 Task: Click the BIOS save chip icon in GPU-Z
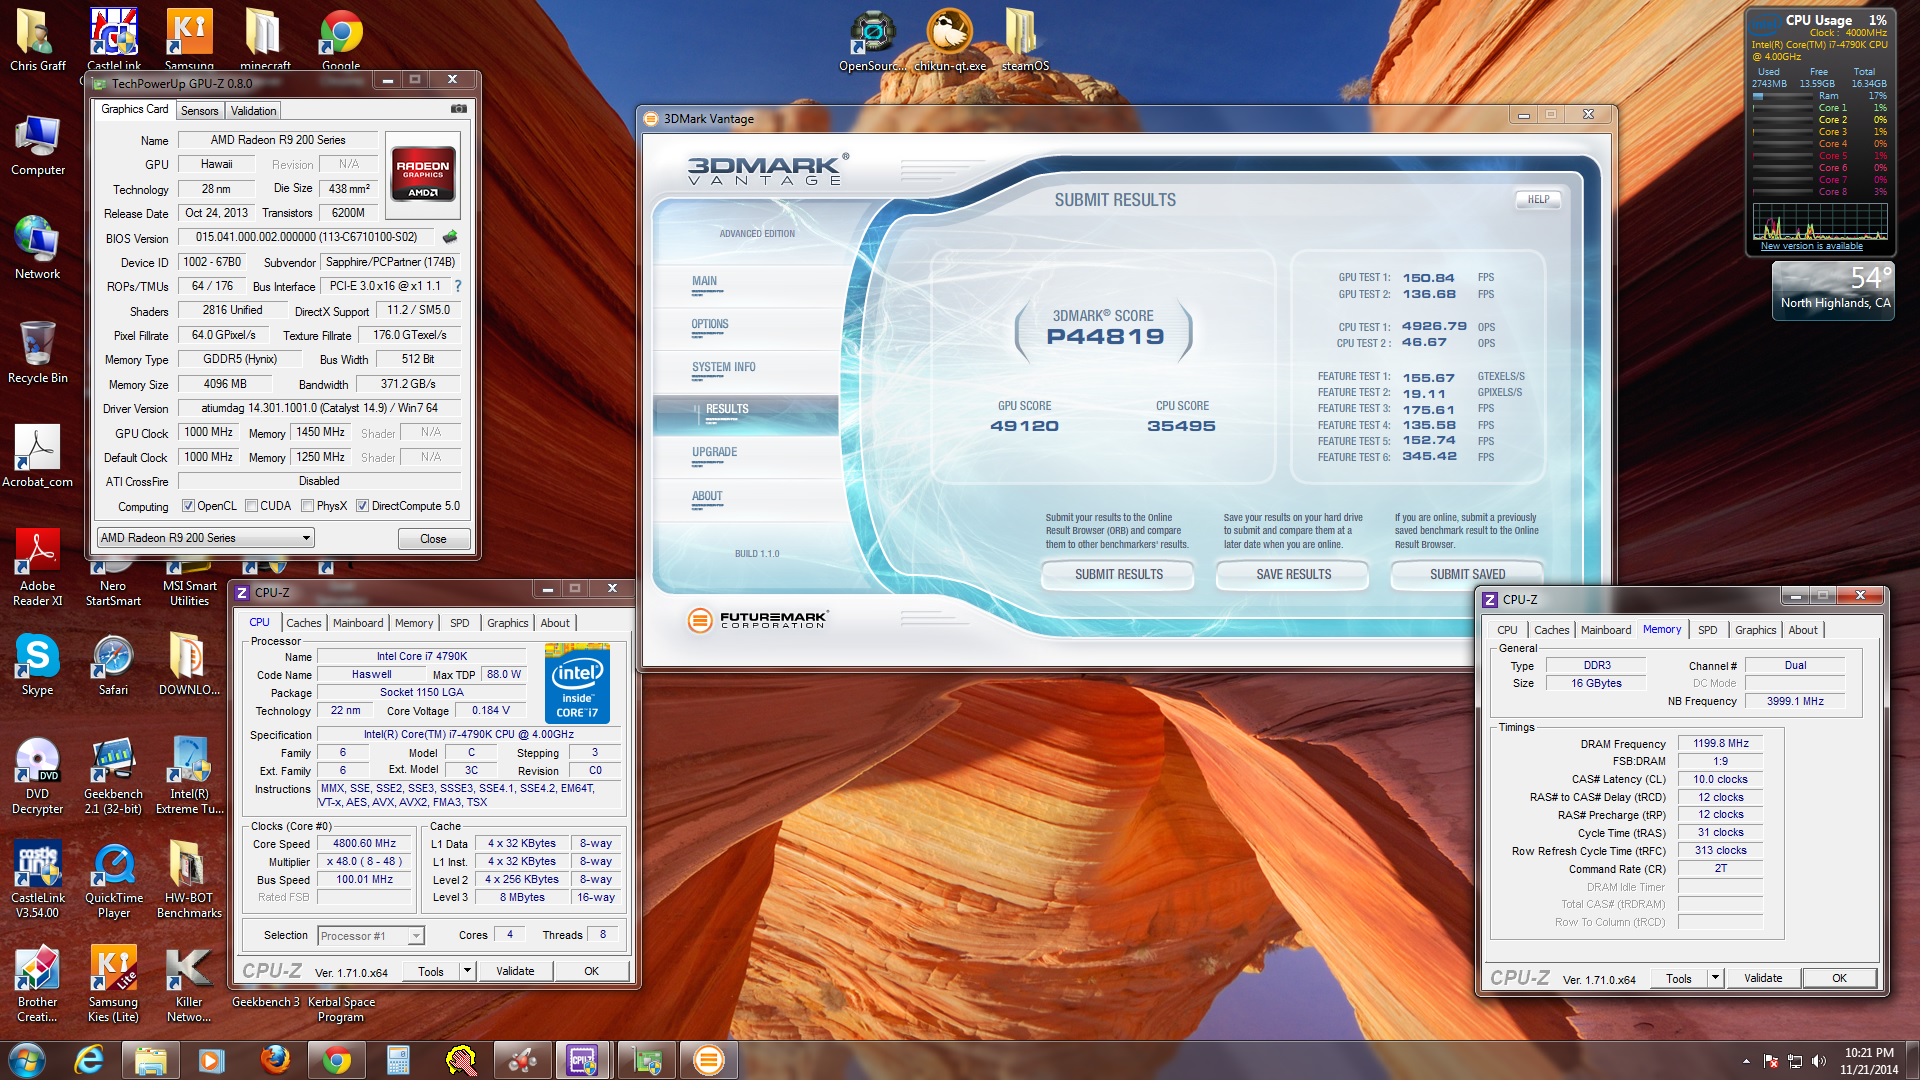point(450,238)
